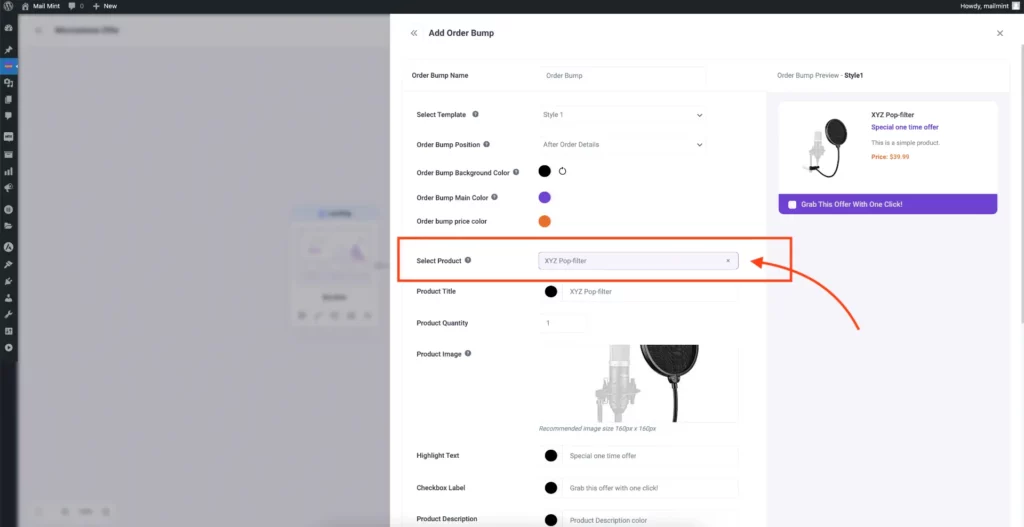Image resolution: width=1024 pixels, height=527 pixels.
Task: Click the Product Image thumbnail to change it
Action: [x=638, y=383]
